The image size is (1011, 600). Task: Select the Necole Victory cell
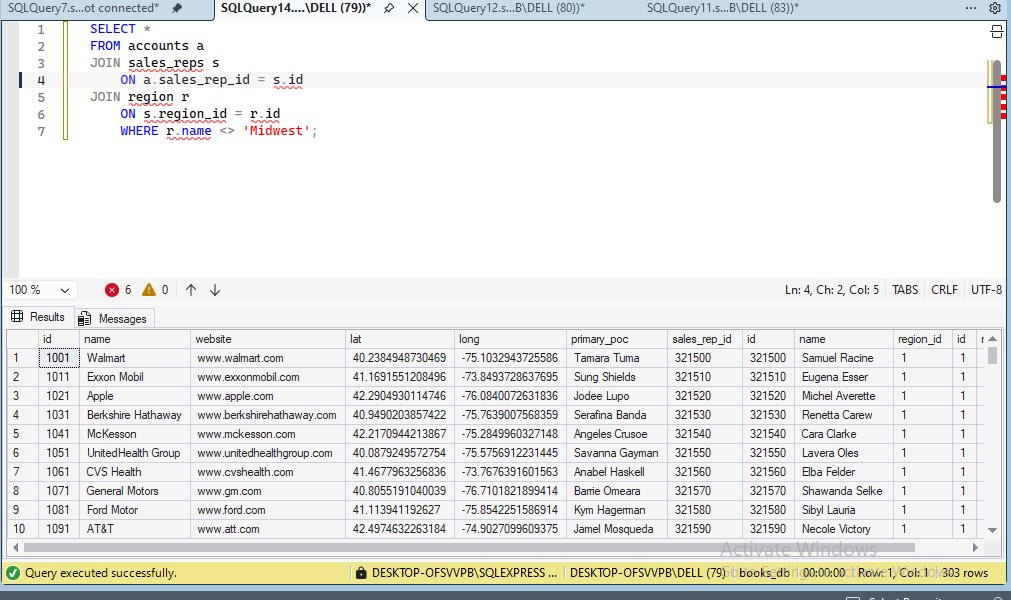tap(843, 529)
